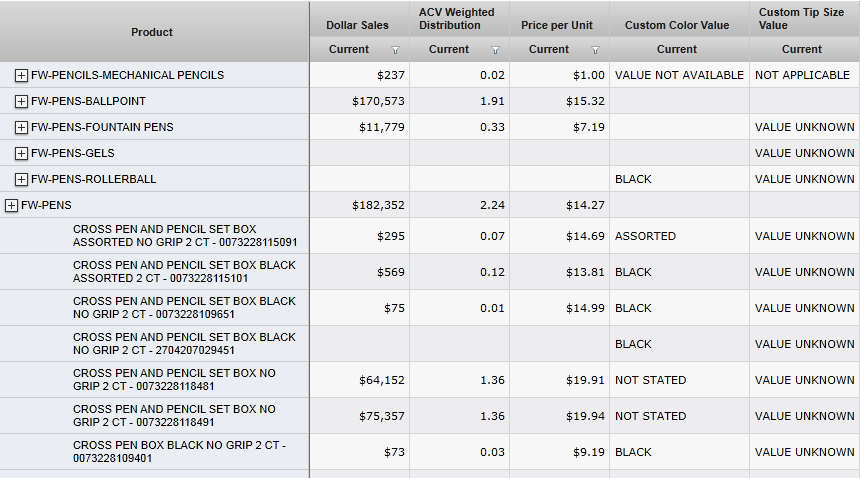Click the Dollar Sales column header

coord(357,24)
